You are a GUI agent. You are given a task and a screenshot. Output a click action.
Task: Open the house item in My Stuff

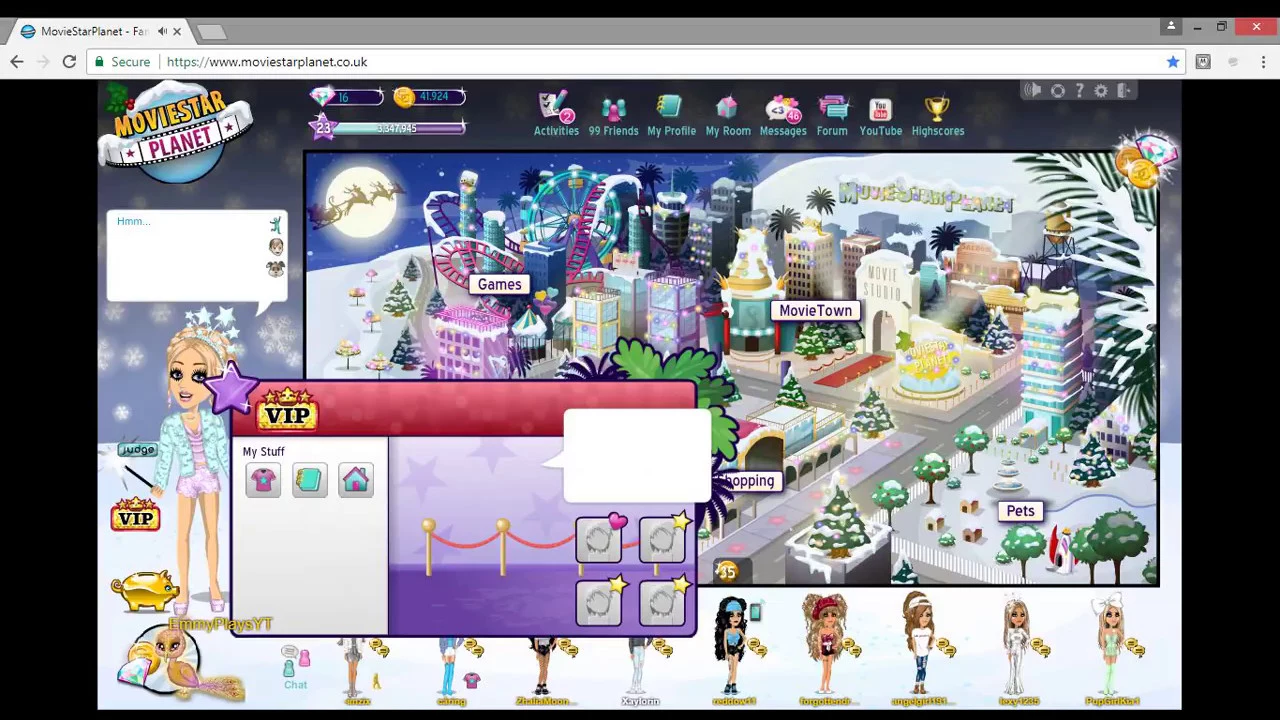coord(355,480)
